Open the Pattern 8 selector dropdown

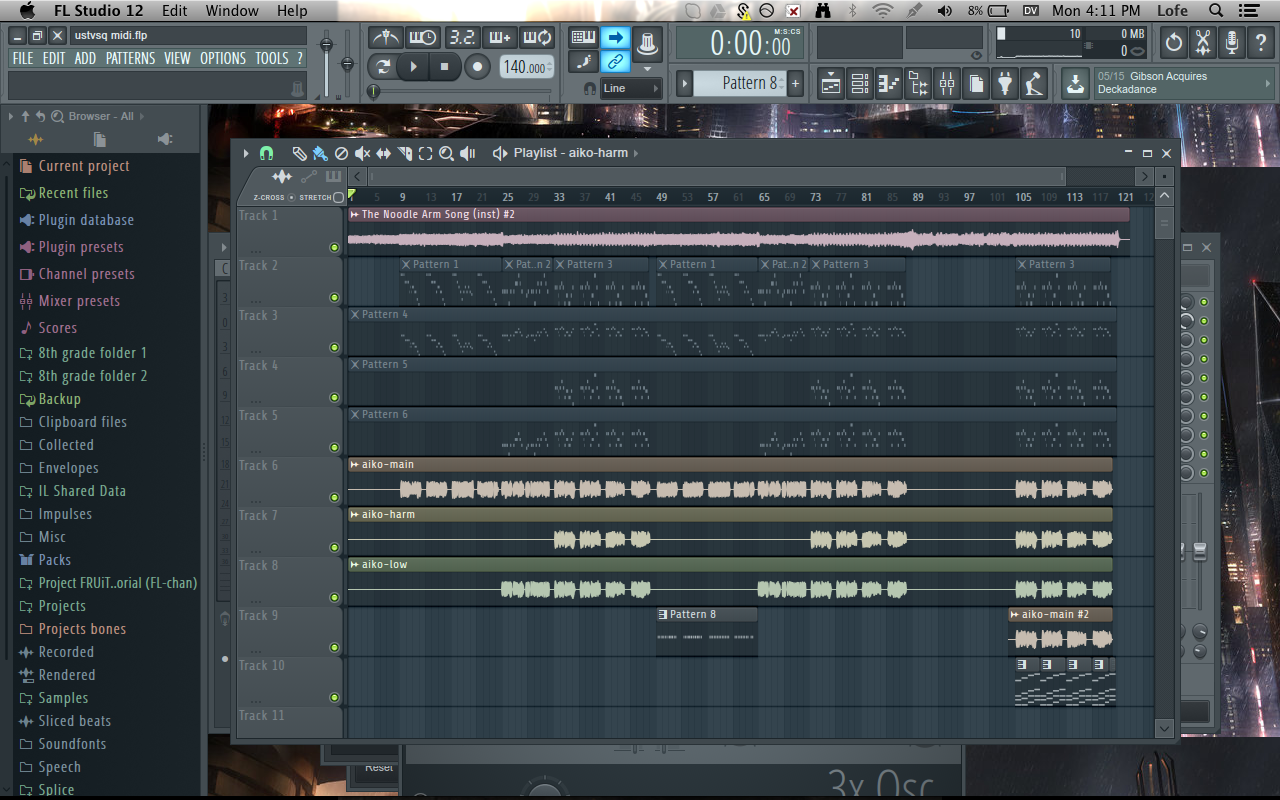(739, 83)
